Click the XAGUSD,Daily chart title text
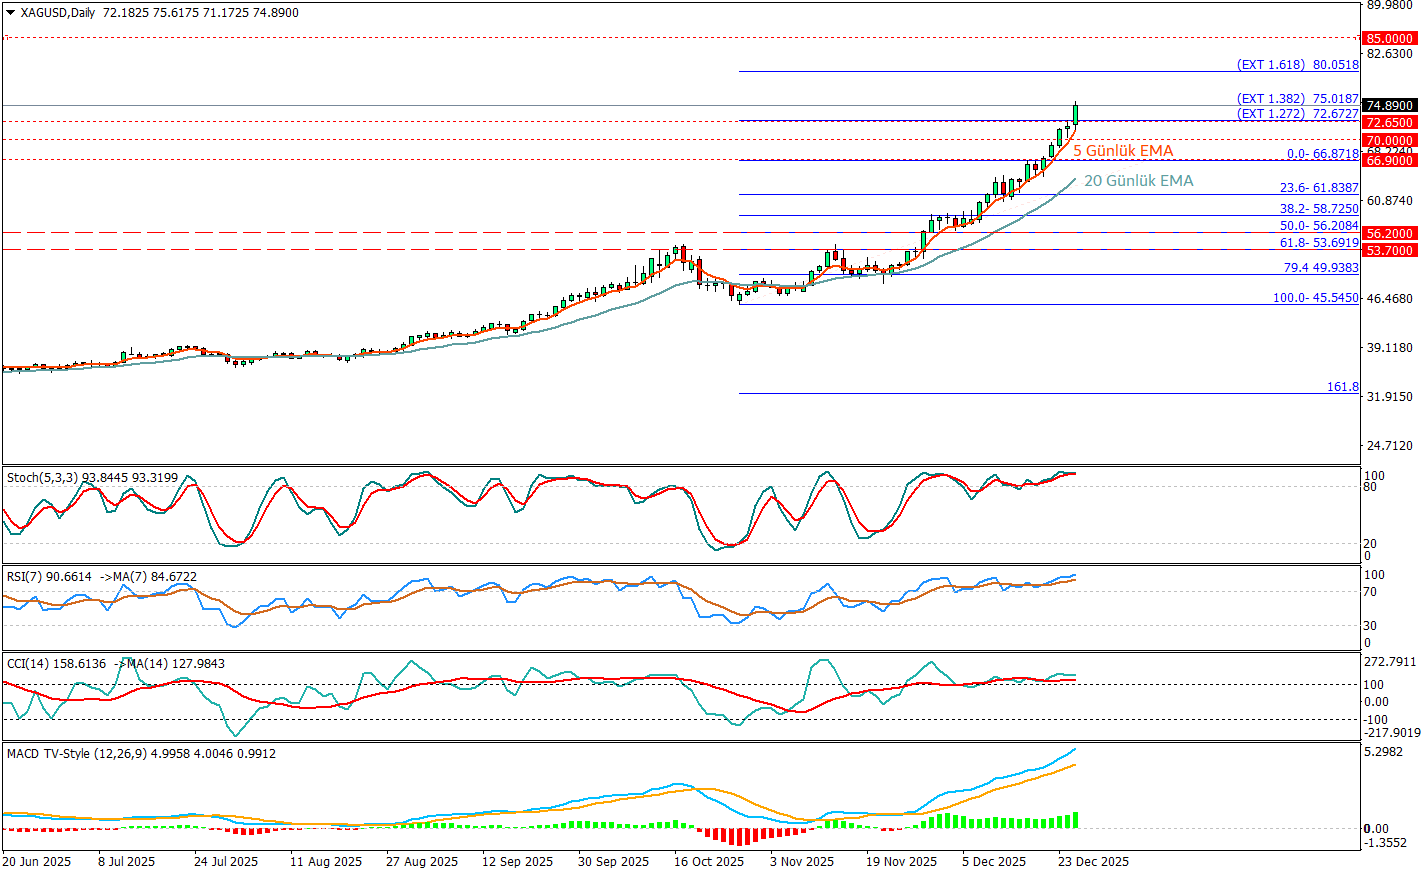The height and width of the screenshot is (874, 1424). click(x=58, y=13)
